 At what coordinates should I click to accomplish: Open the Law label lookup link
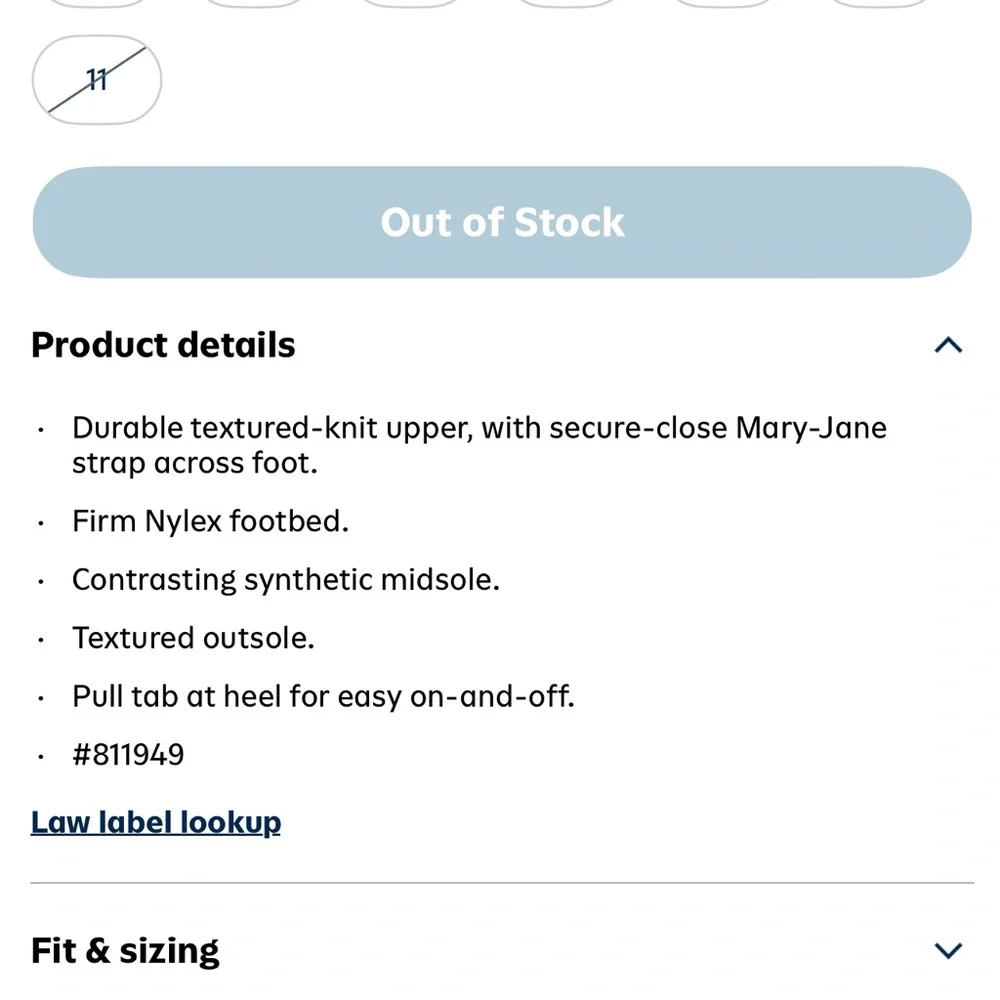(156, 823)
